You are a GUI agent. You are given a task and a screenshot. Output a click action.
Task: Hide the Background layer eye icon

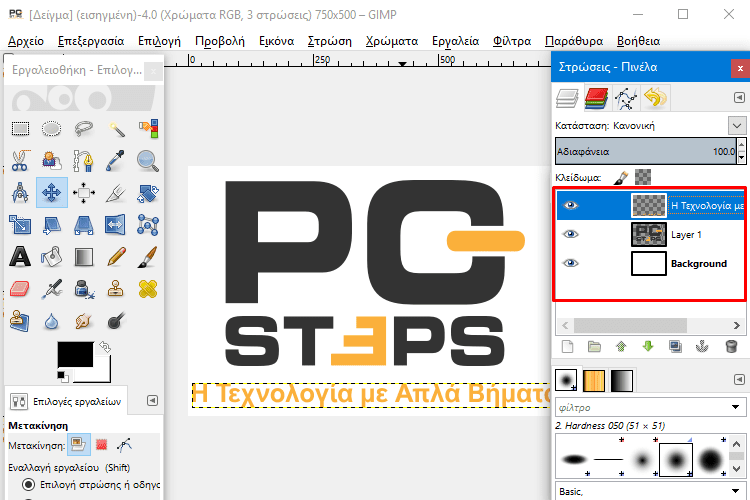coord(570,263)
